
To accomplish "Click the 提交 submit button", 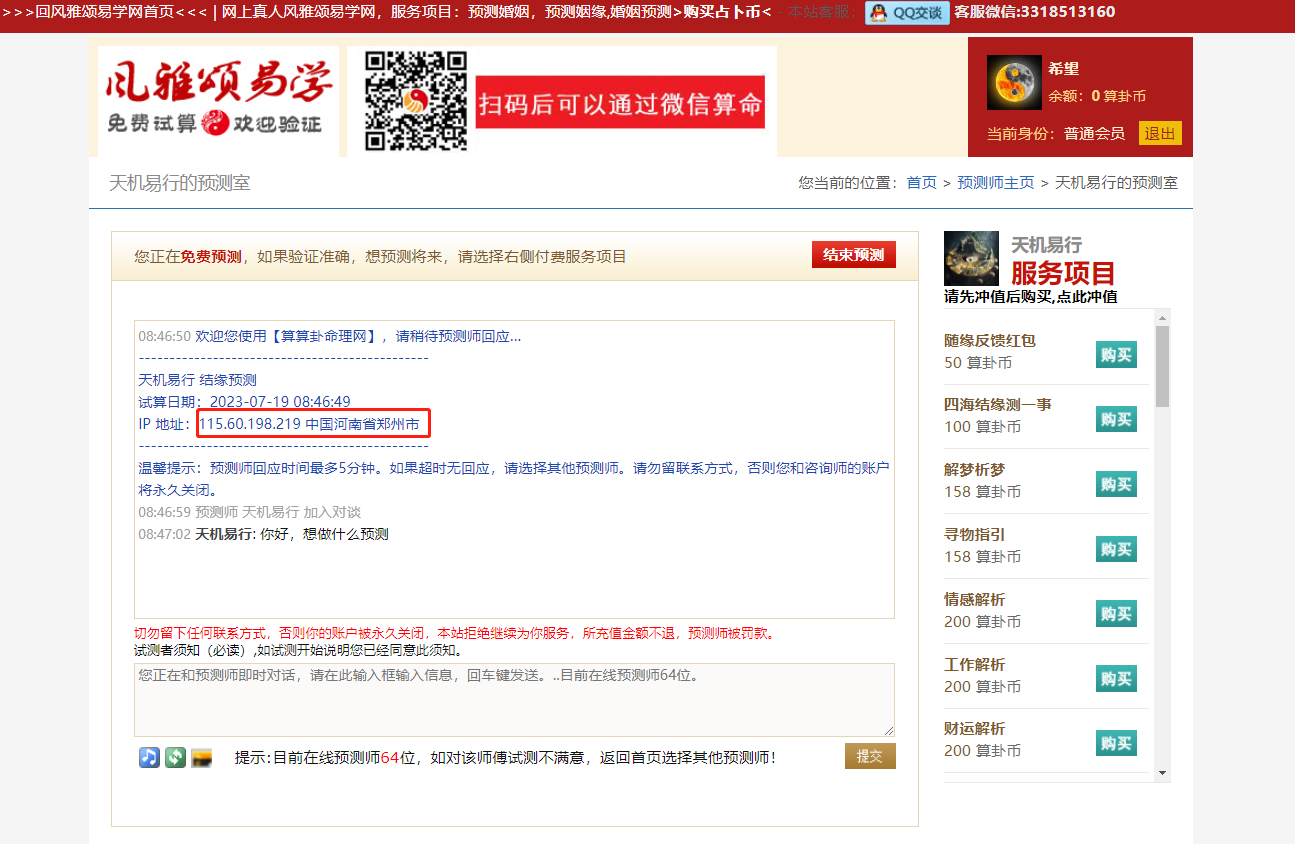I will 869,756.
